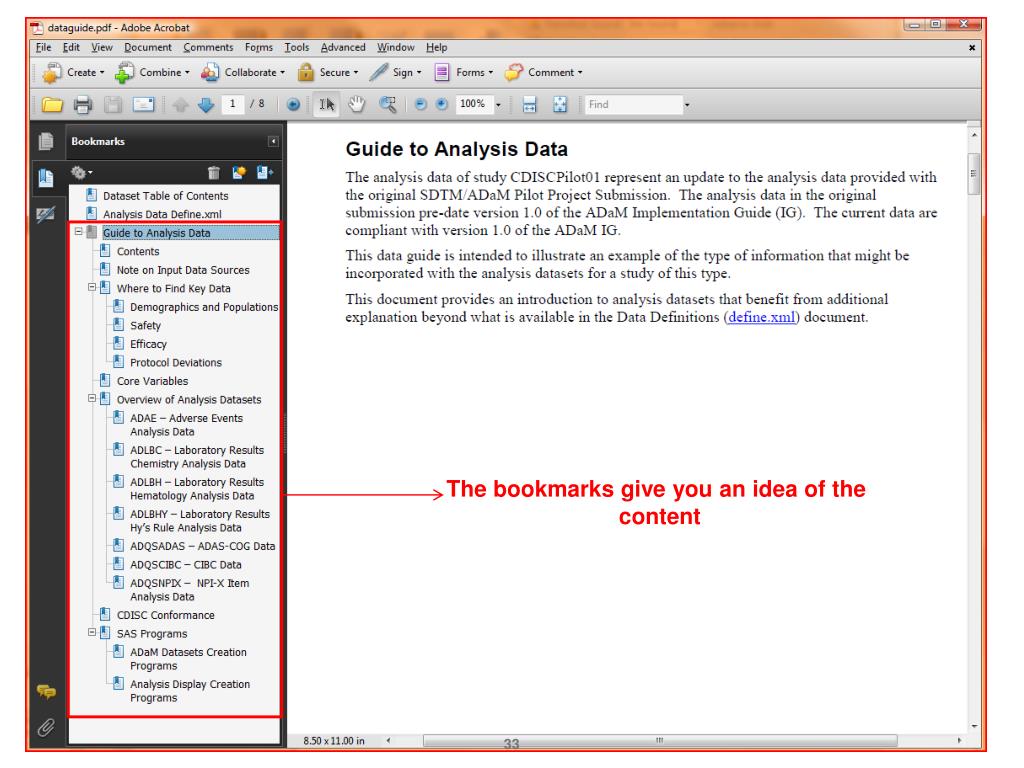The height and width of the screenshot is (768, 1024).
Task: Open the zoom percentage dropdown
Action: tap(498, 104)
